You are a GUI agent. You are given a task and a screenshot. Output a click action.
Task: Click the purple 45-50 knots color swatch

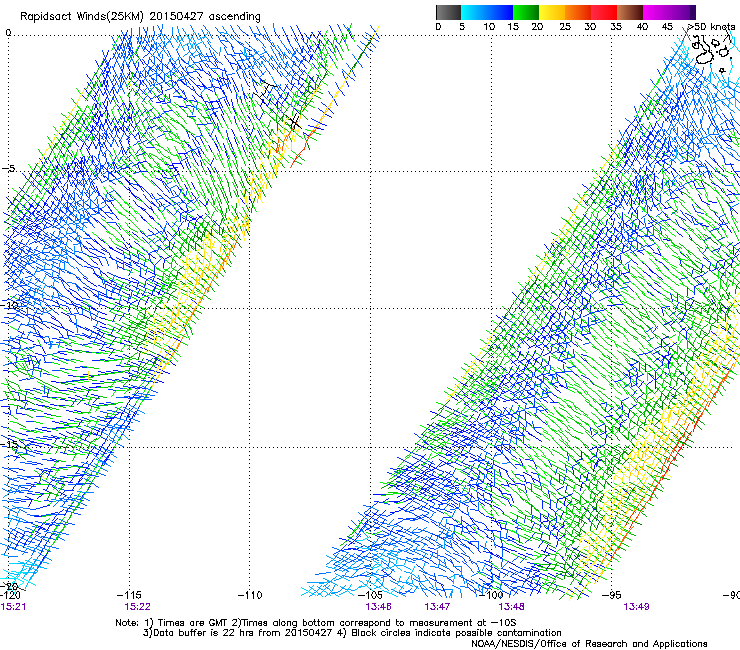pos(682,12)
